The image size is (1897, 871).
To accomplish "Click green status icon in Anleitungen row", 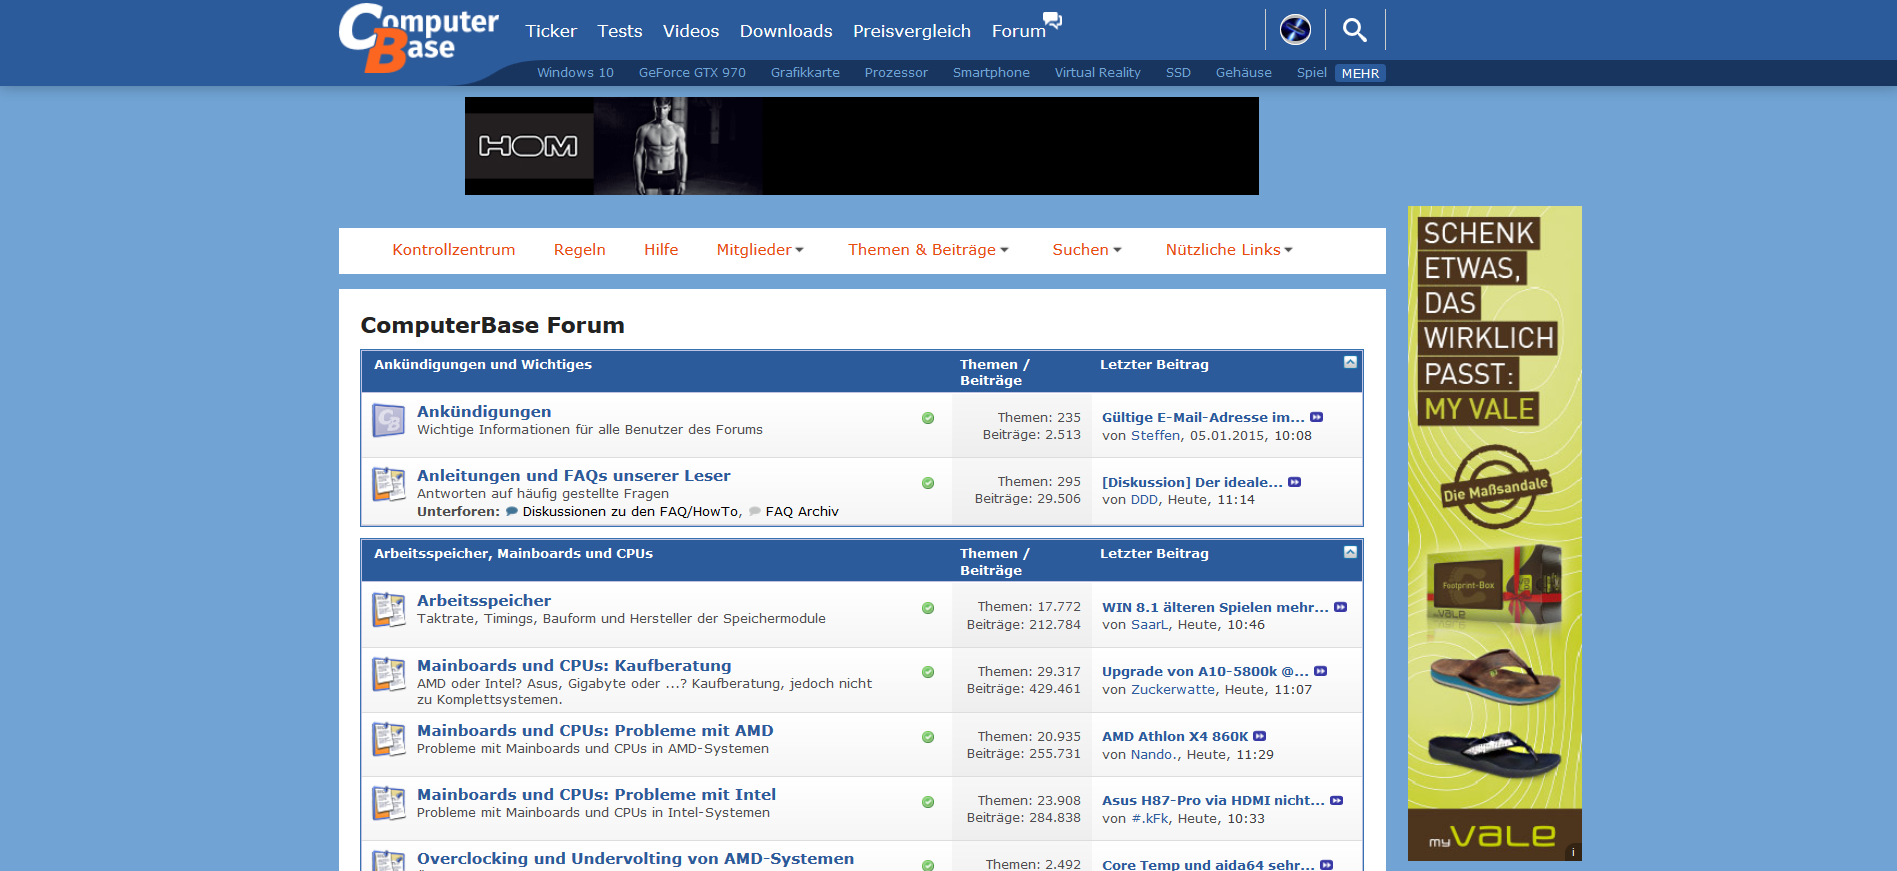I will pyautogui.click(x=928, y=483).
